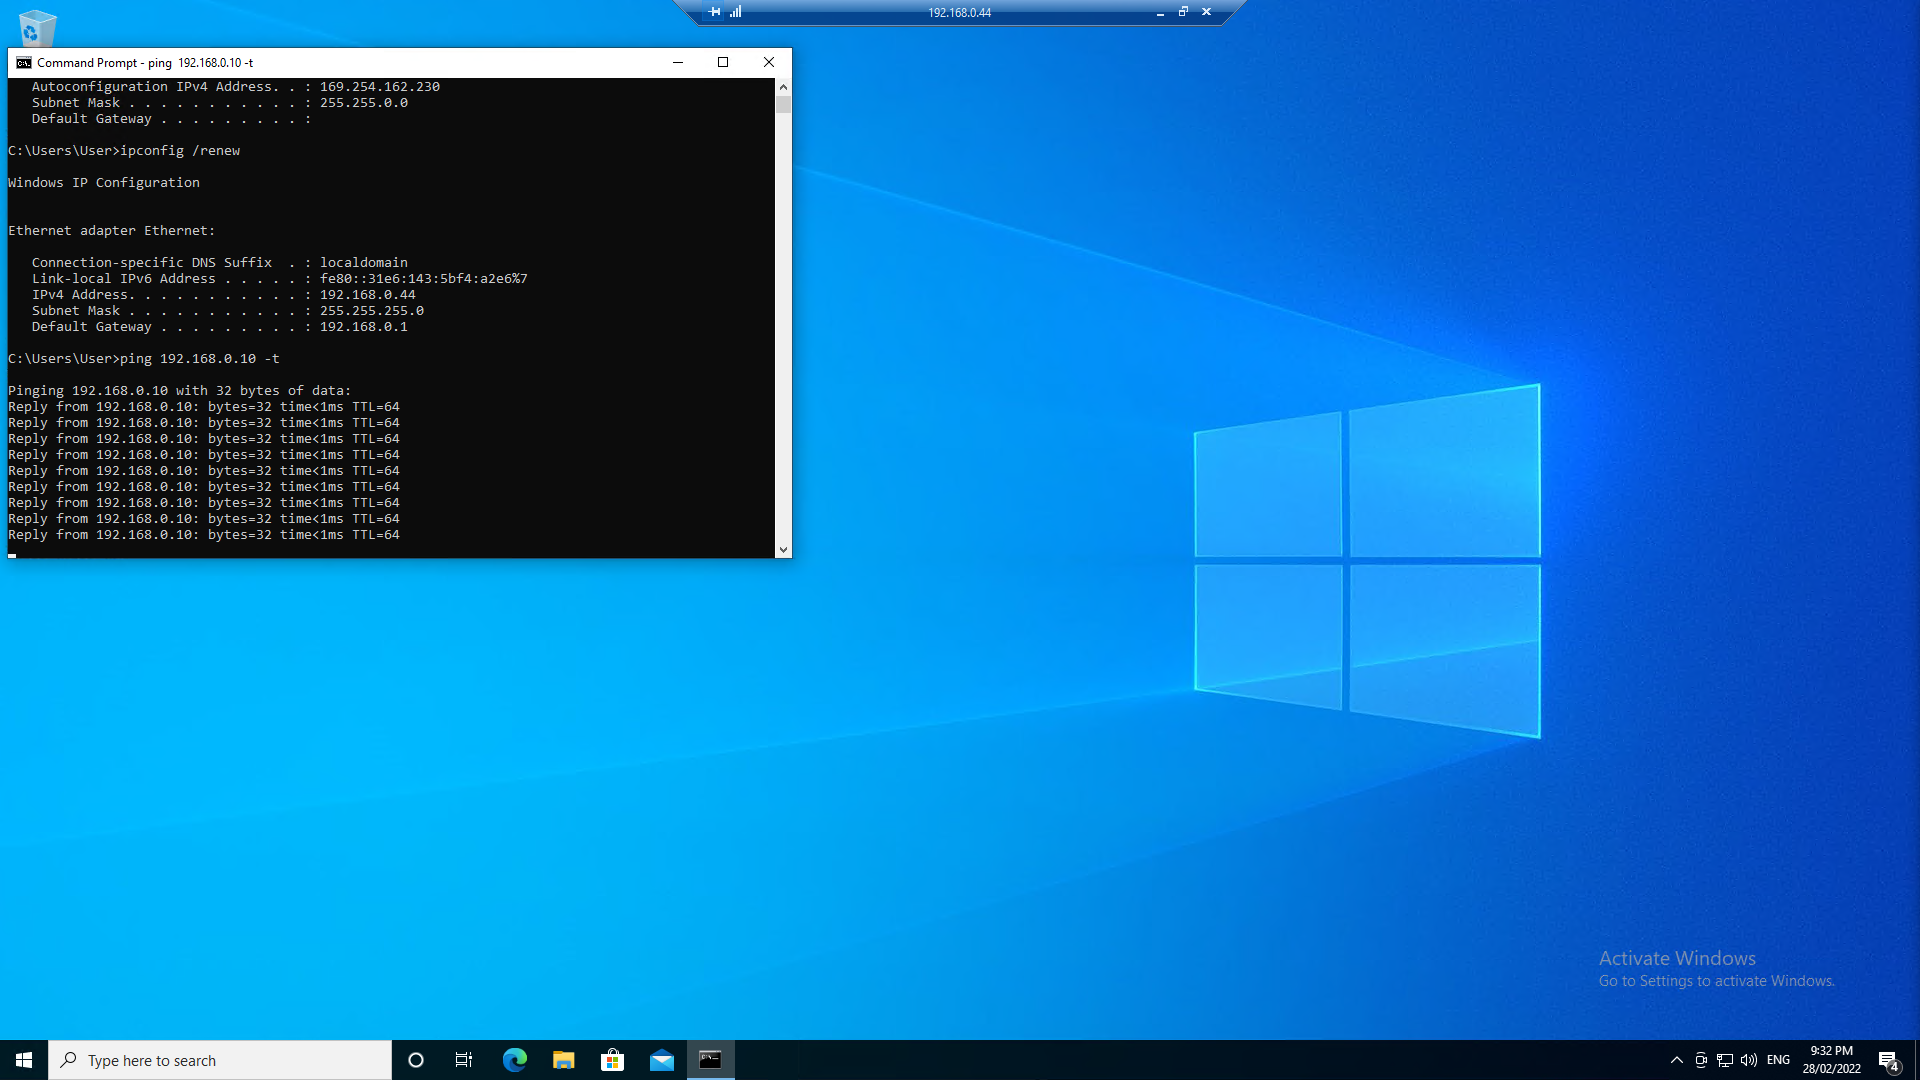Click the connection signal strength icon
This screenshot has height=1080, width=1920.
[x=736, y=12]
